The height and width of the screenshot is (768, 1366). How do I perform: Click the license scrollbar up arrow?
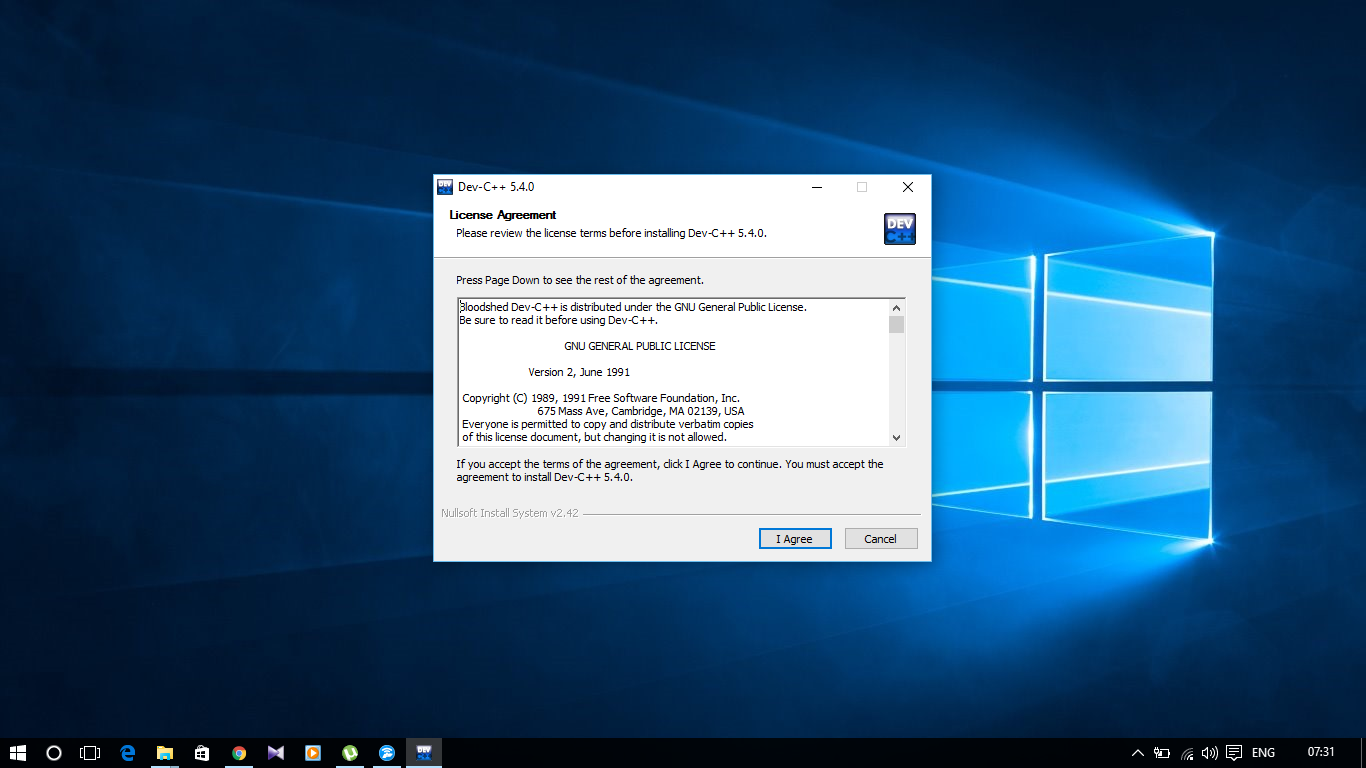(x=897, y=307)
